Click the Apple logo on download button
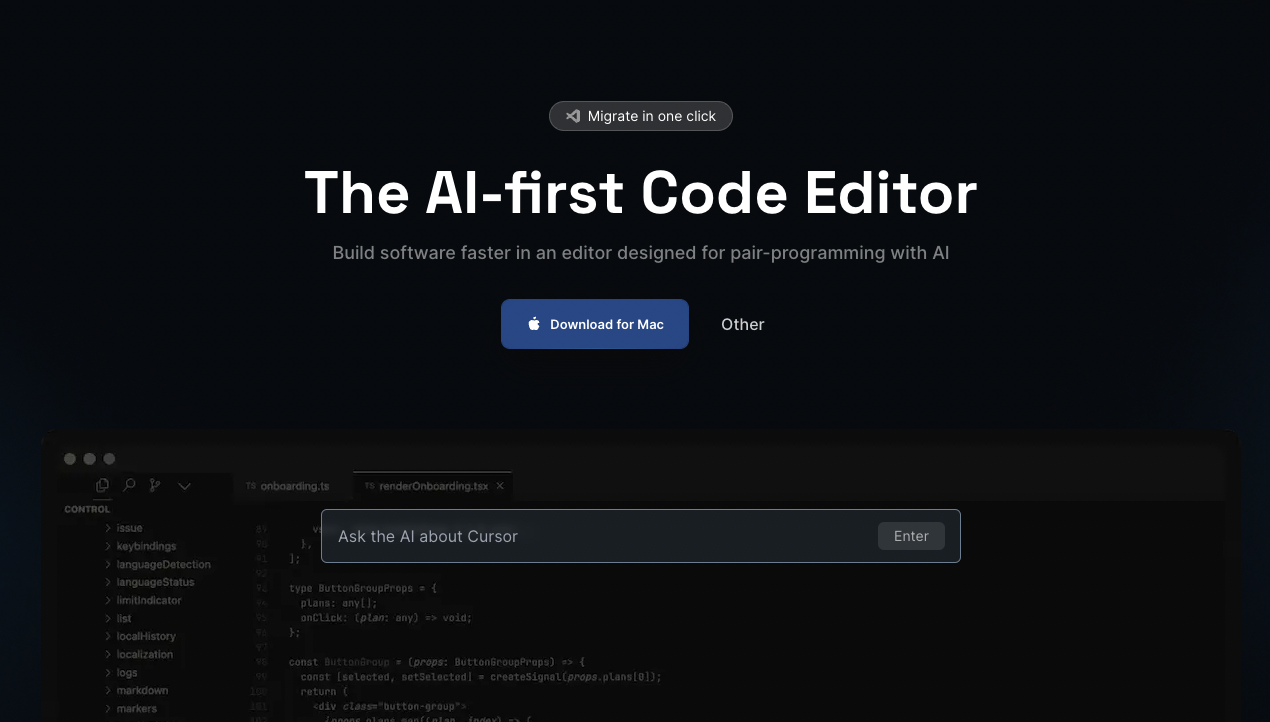 coord(534,324)
